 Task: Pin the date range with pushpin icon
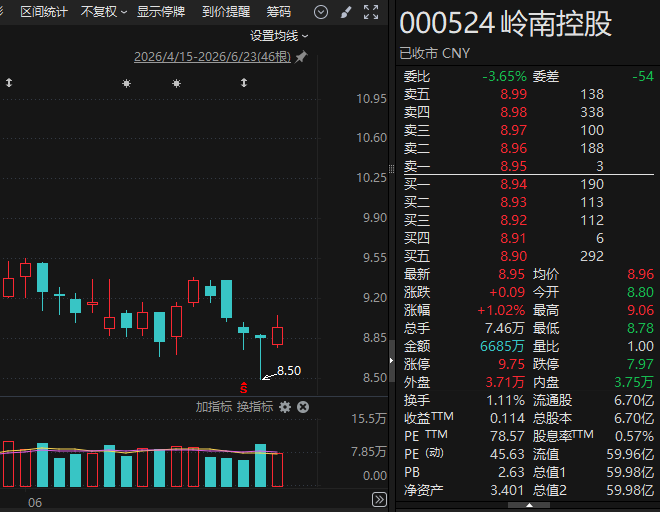click(301, 56)
